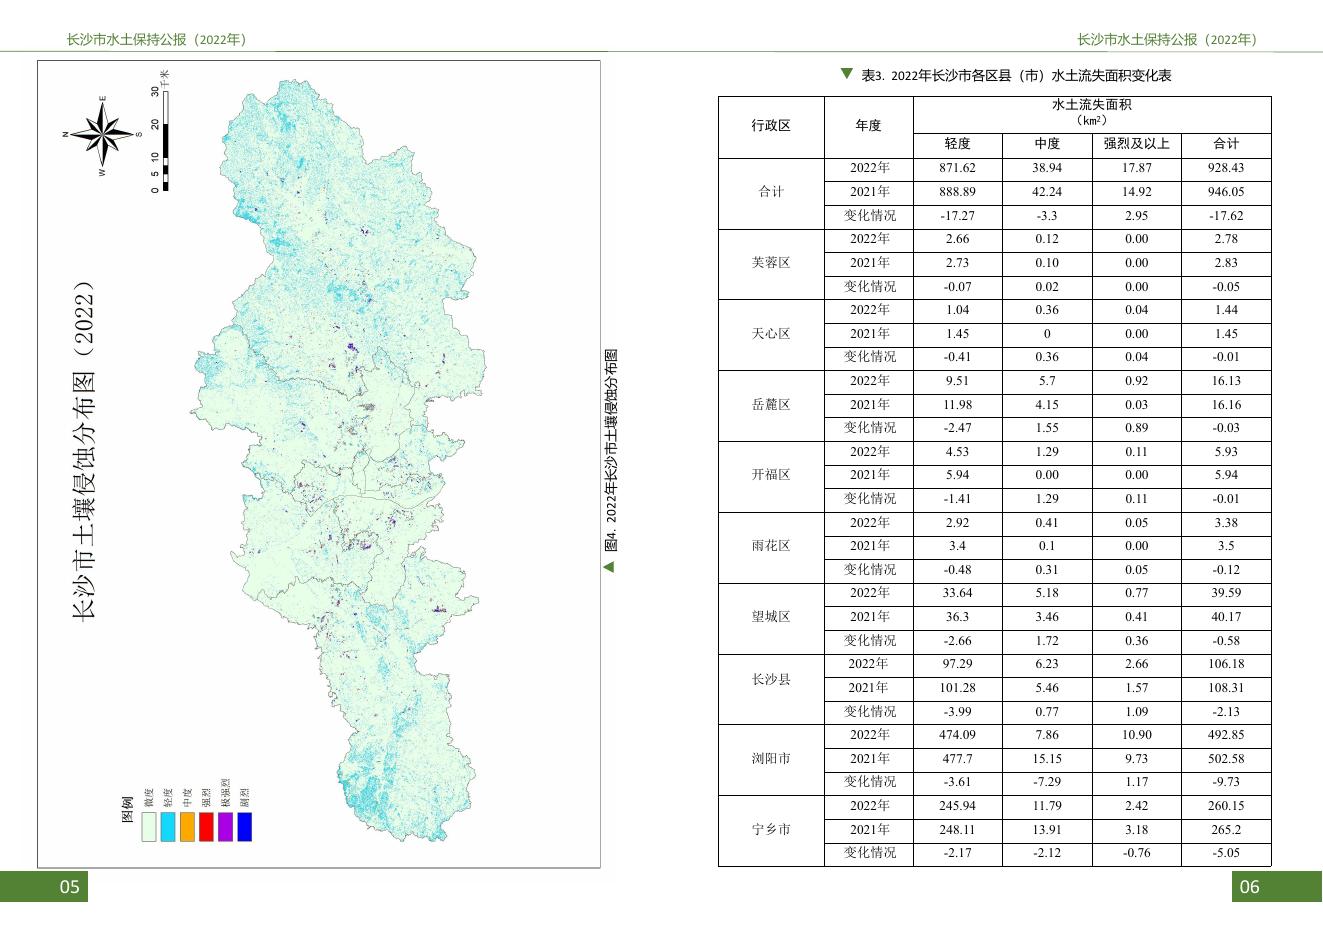The width and height of the screenshot is (1323, 936).
Task: Click the page number 06 box
Action: (1277, 886)
